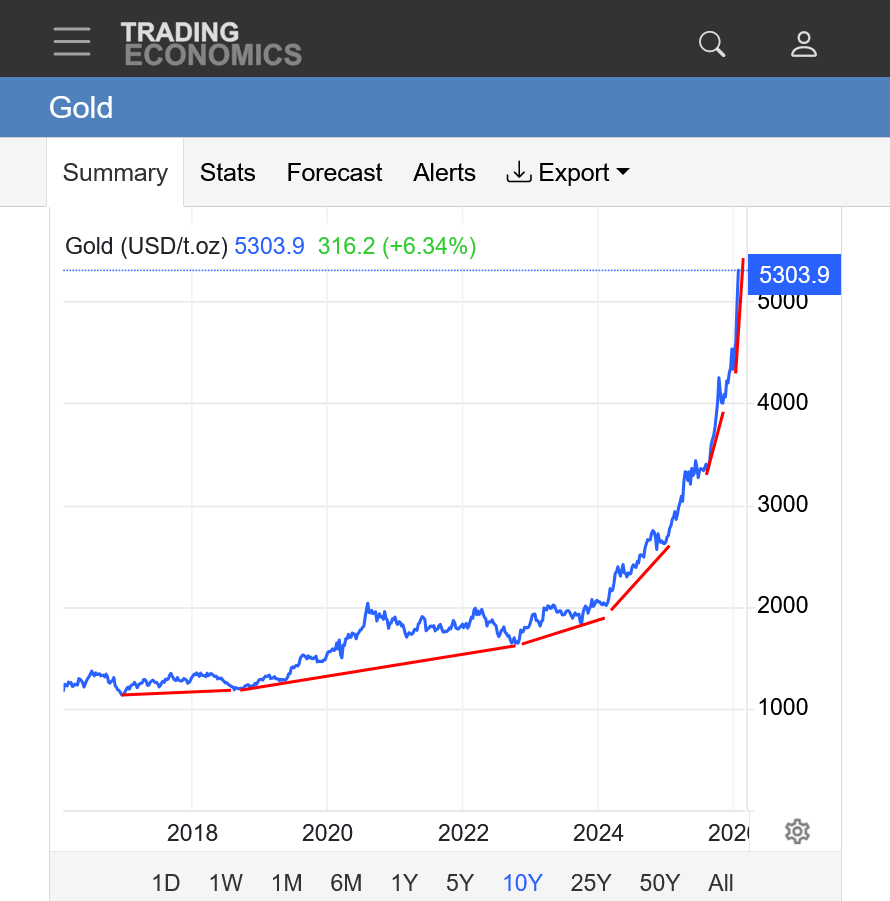The image size is (890, 901).
Task: Click the 5303.9 current price label
Action: [794, 274]
